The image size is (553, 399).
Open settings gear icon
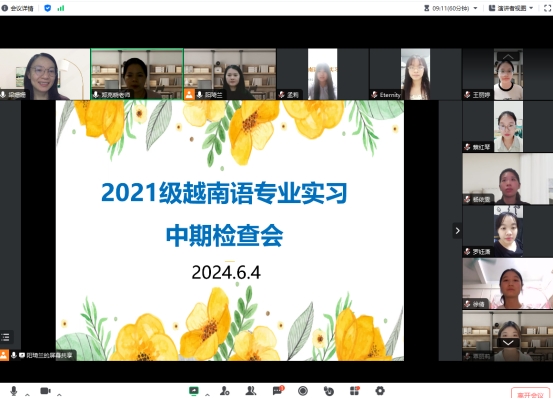point(380,391)
